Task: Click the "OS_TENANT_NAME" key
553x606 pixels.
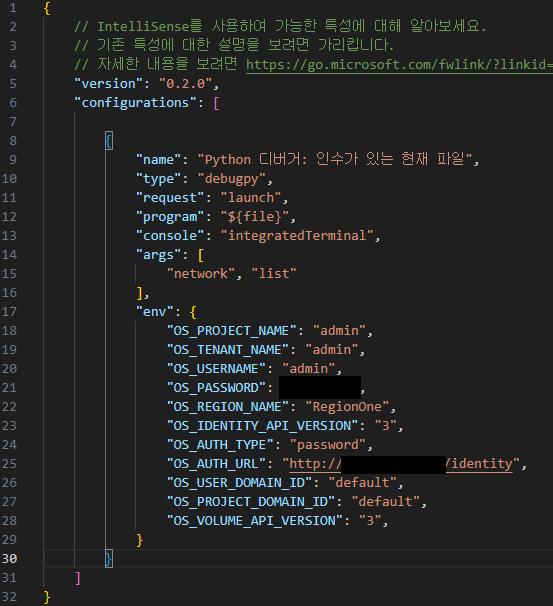Action: tap(227, 350)
